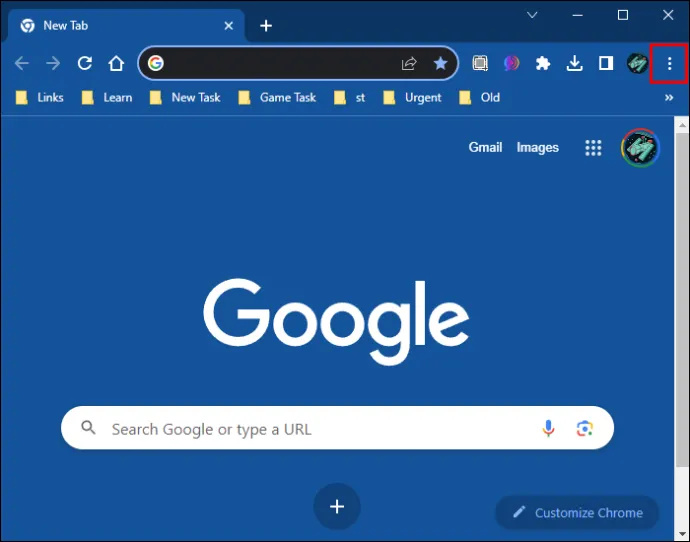The height and width of the screenshot is (542, 690).
Task: Add a shortcut with the round plus button
Action: [337, 506]
